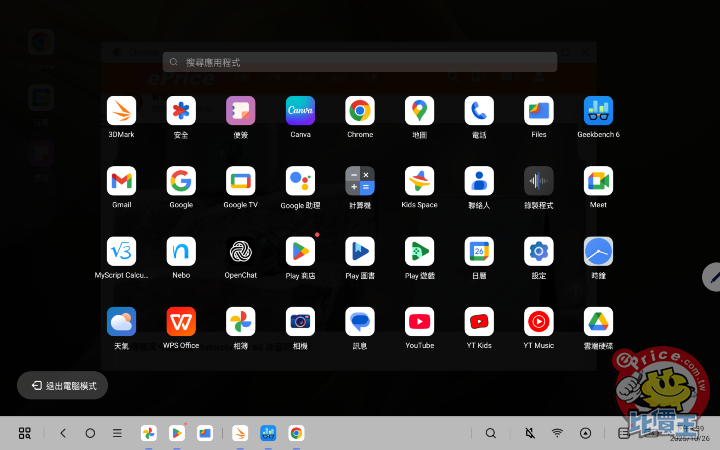Viewport: 720px width, 450px height.
Task: Open the Messages app
Action: [360, 321]
